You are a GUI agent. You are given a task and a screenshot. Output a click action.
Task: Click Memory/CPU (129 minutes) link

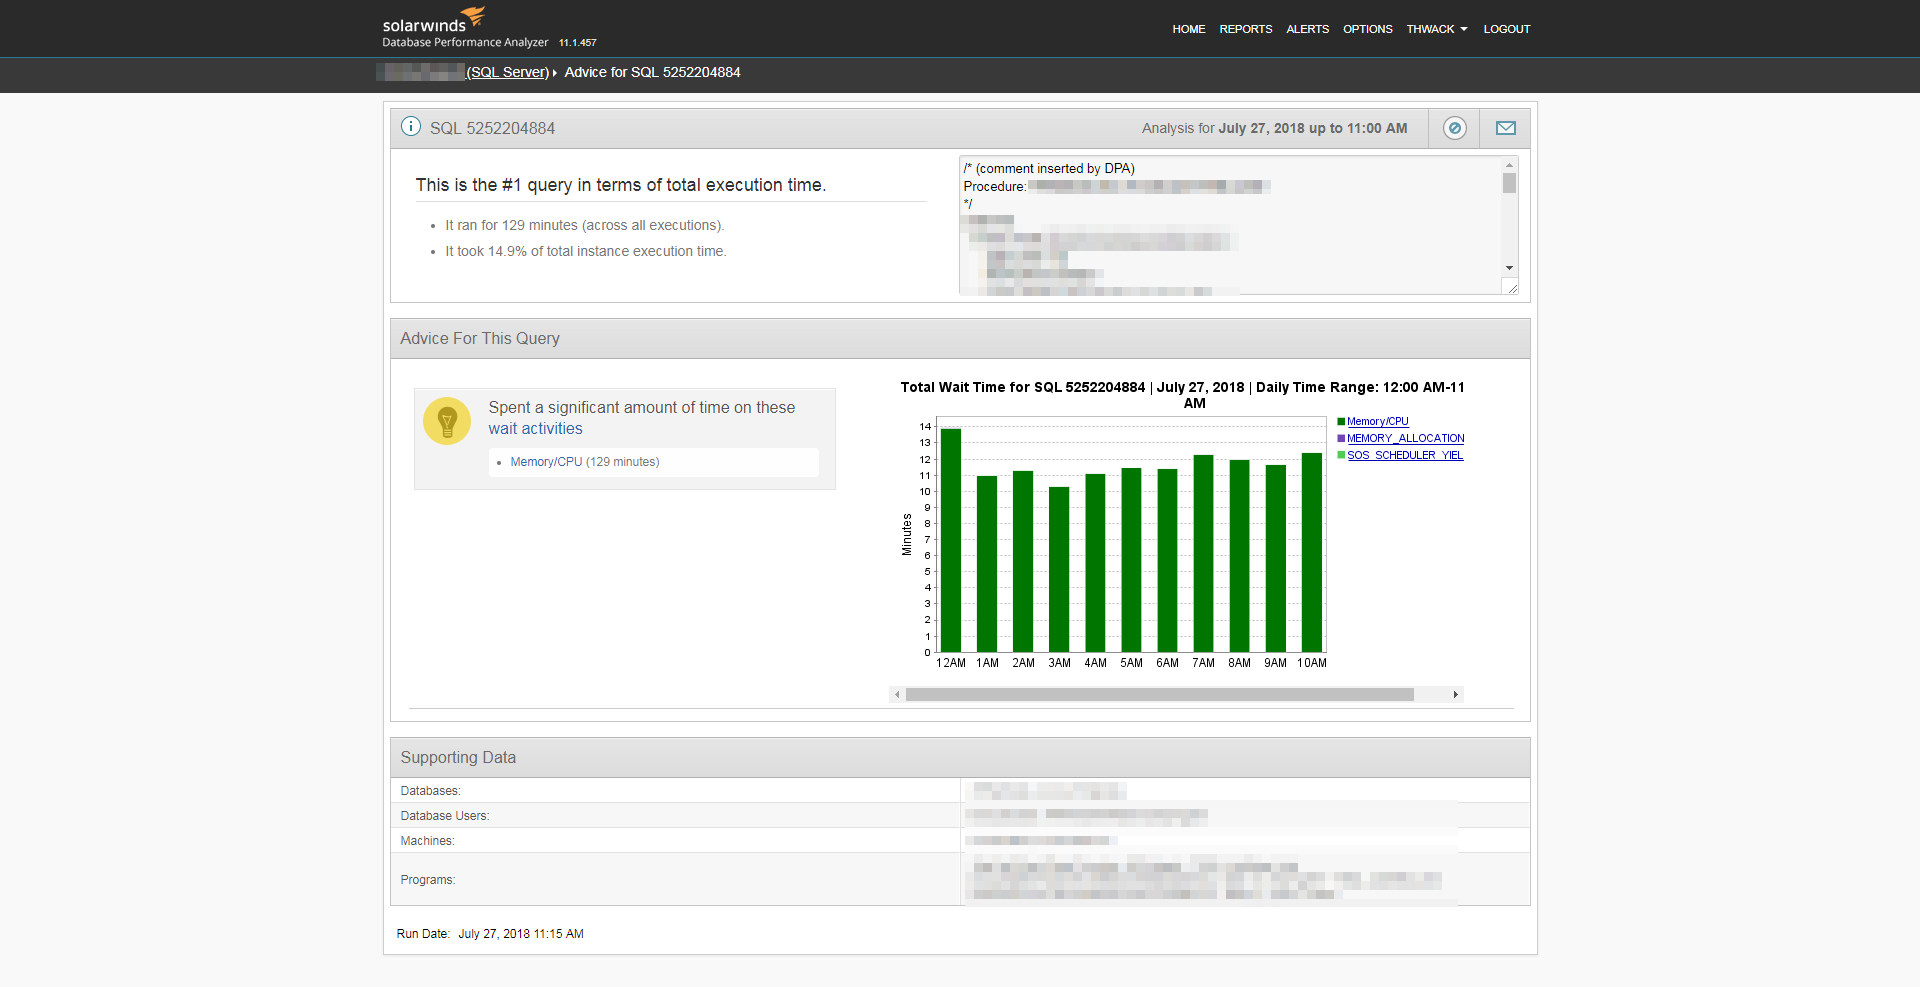(584, 462)
